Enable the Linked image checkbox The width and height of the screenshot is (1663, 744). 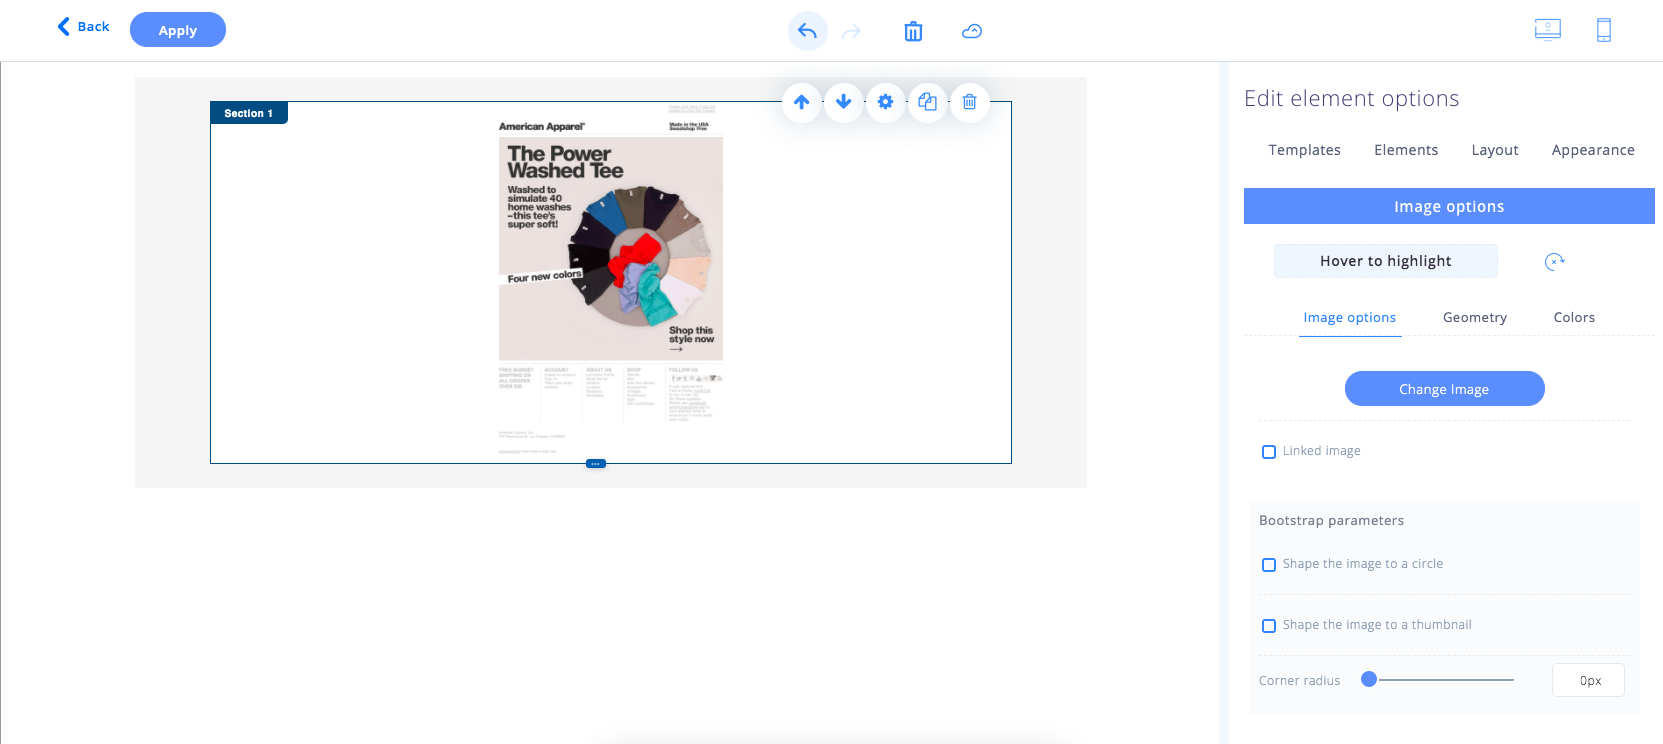point(1269,452)
